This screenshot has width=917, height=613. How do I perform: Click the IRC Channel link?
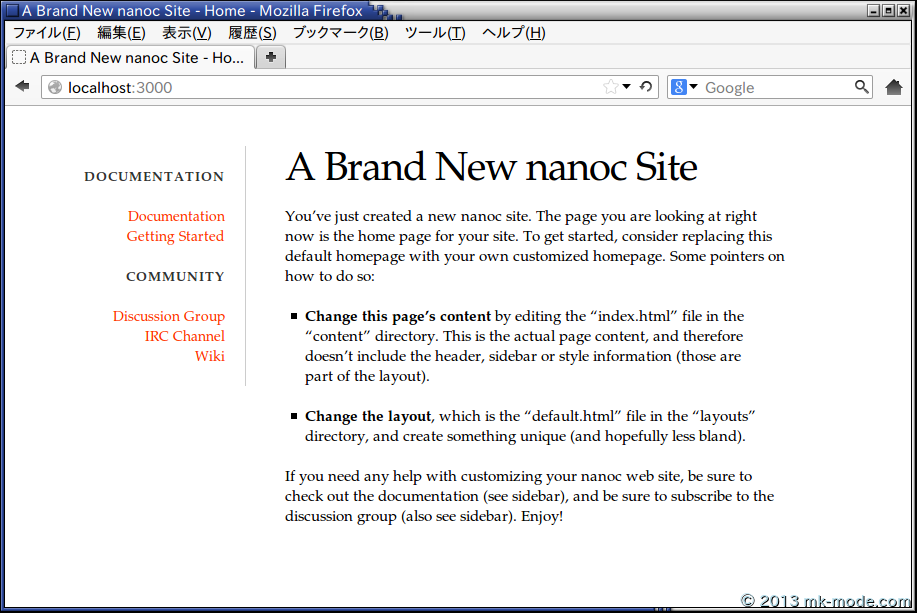184,336
